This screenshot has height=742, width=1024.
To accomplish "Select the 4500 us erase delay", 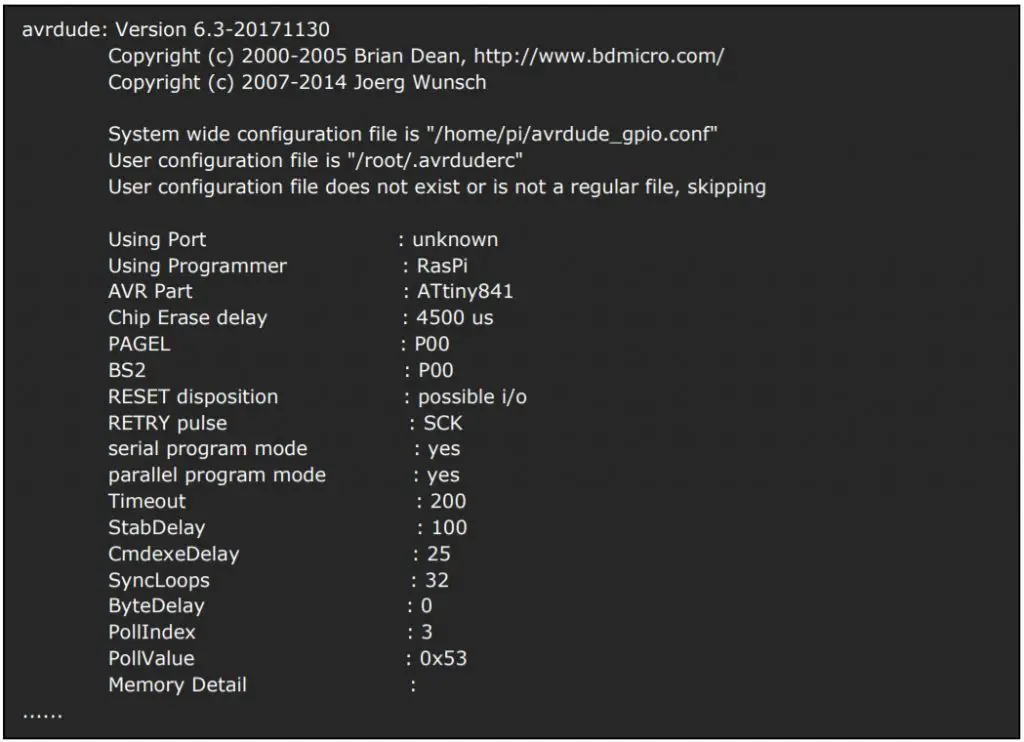I will point(455,318).
